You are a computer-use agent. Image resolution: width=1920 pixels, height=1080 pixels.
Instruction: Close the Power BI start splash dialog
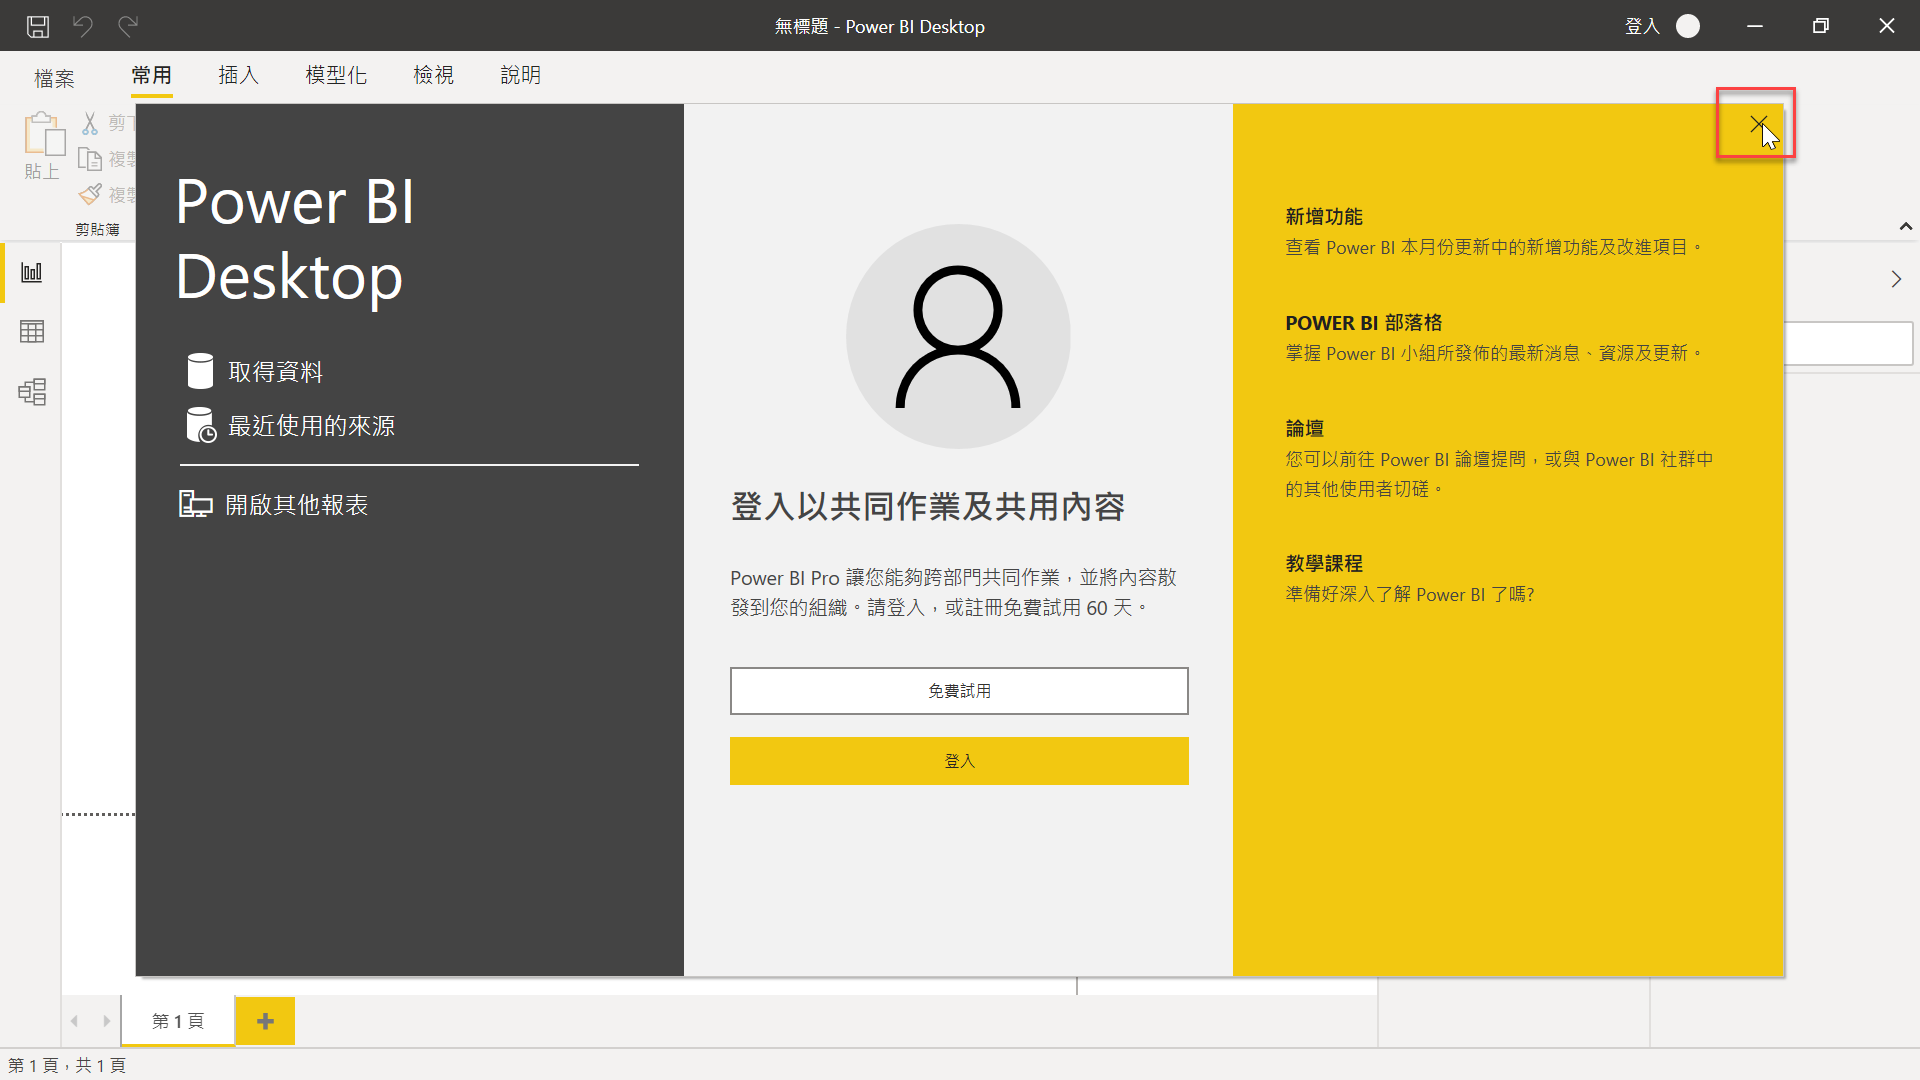click(x=1758, y=123)
